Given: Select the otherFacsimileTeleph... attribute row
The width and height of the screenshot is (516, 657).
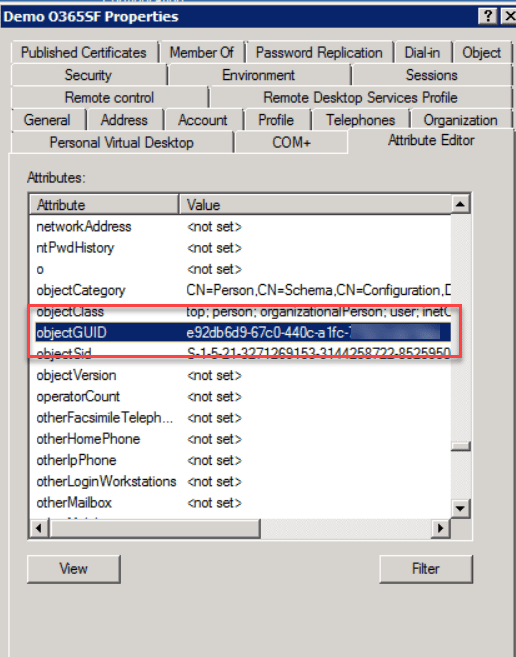Looking at the screenshot, I should (x=240, y=418).
